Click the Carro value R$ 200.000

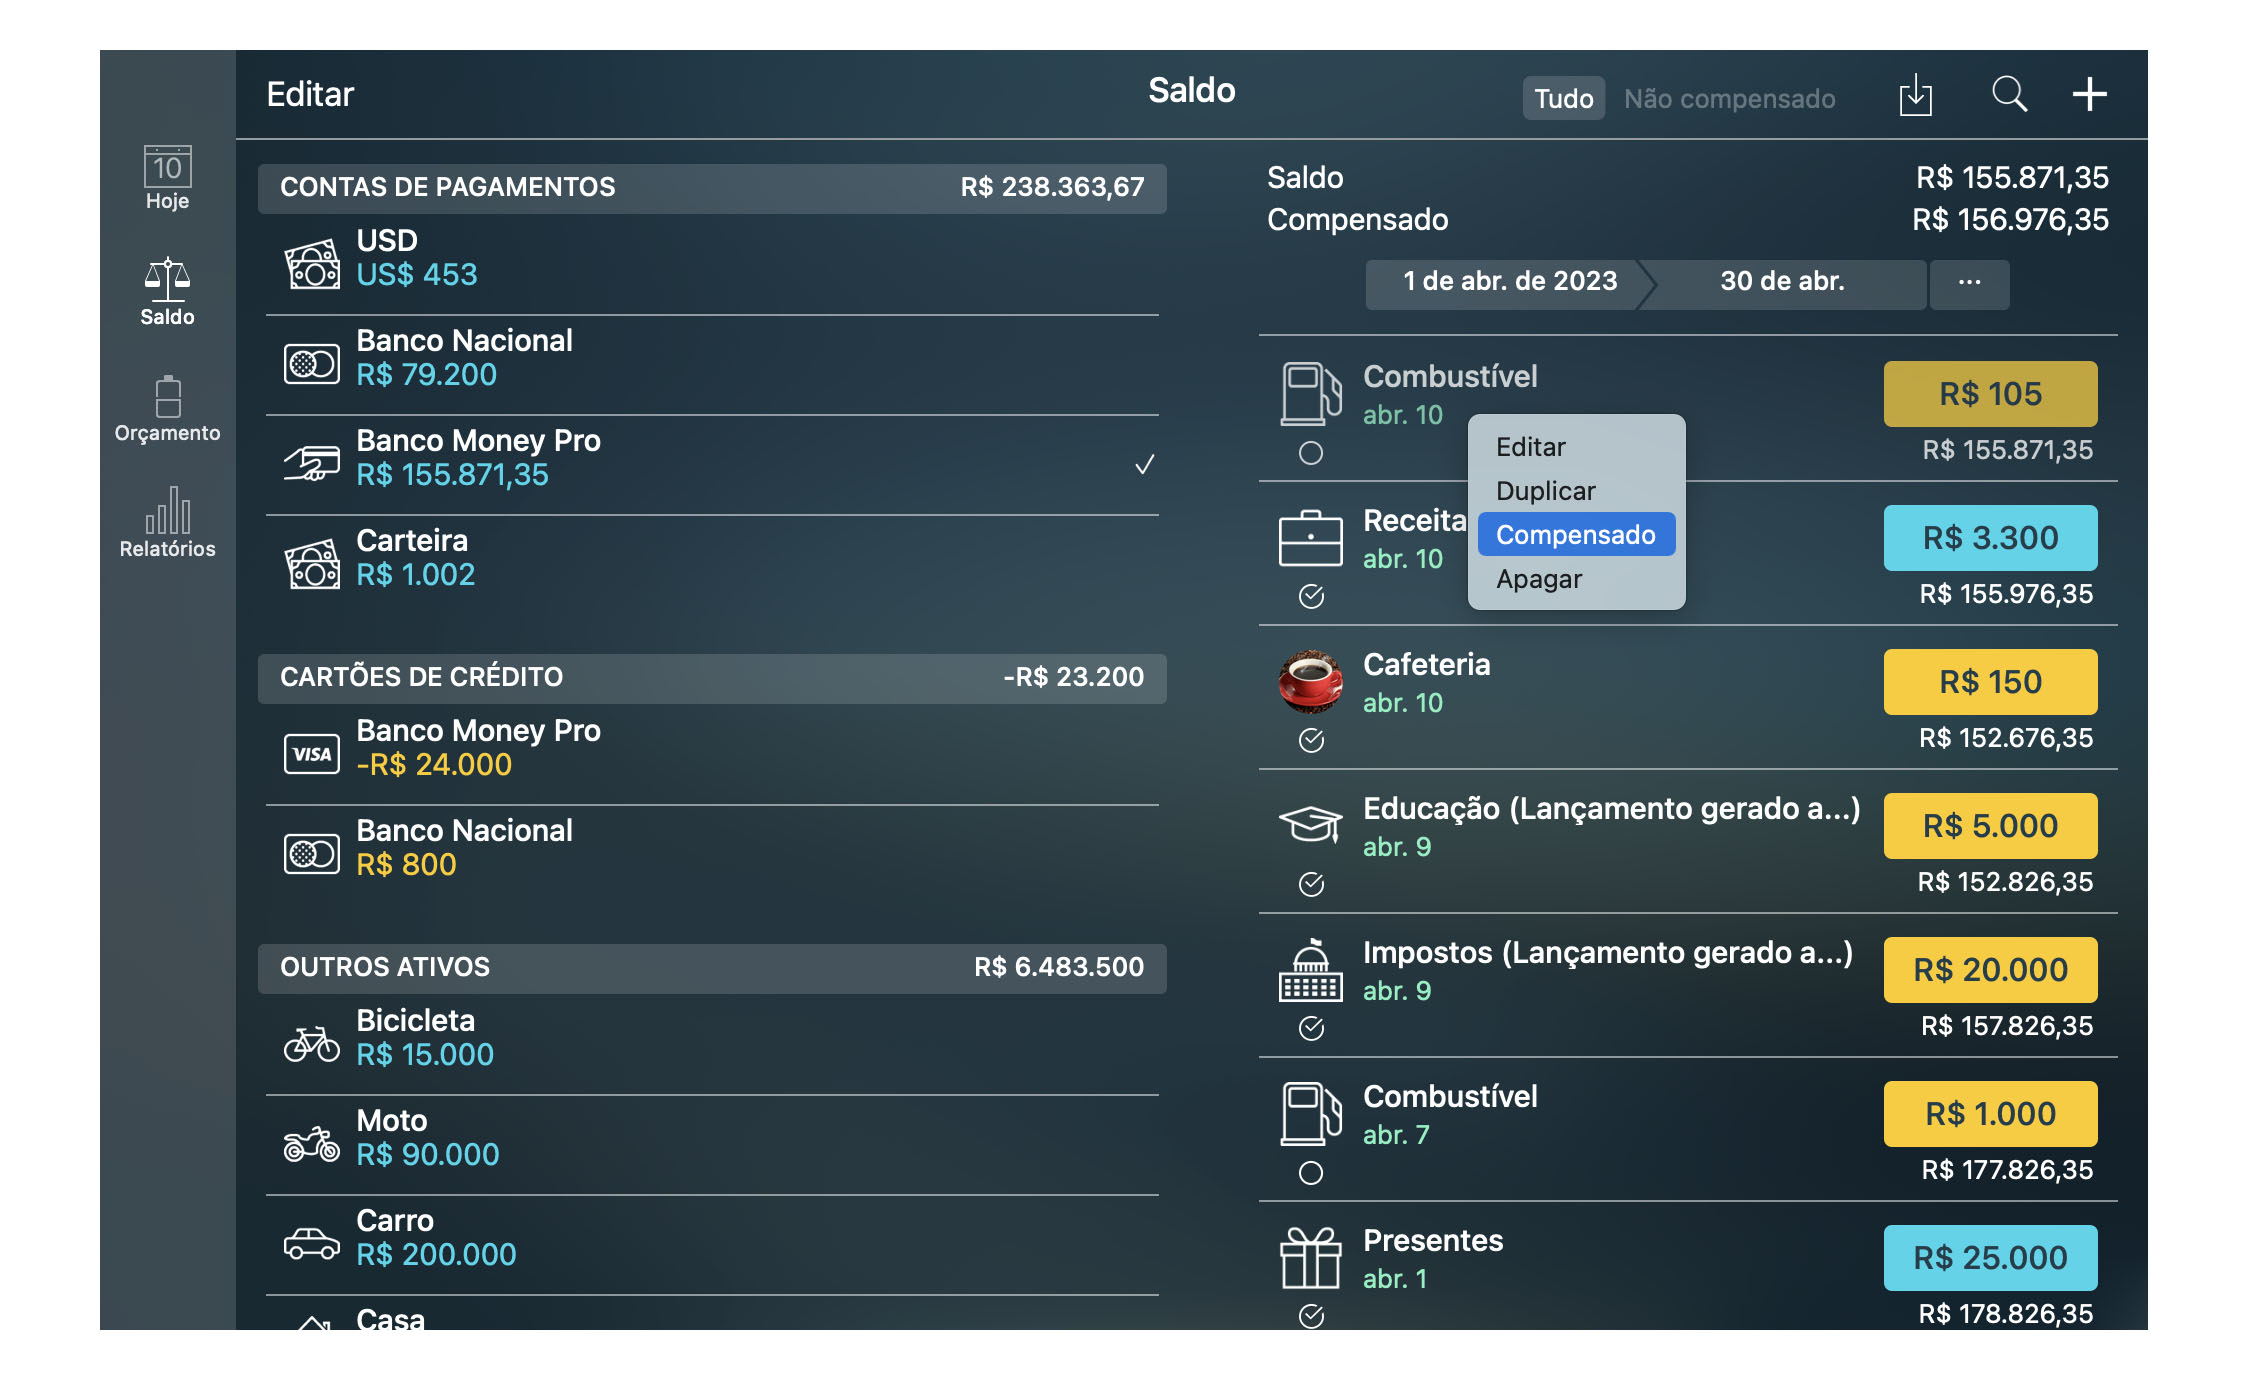436,1255
